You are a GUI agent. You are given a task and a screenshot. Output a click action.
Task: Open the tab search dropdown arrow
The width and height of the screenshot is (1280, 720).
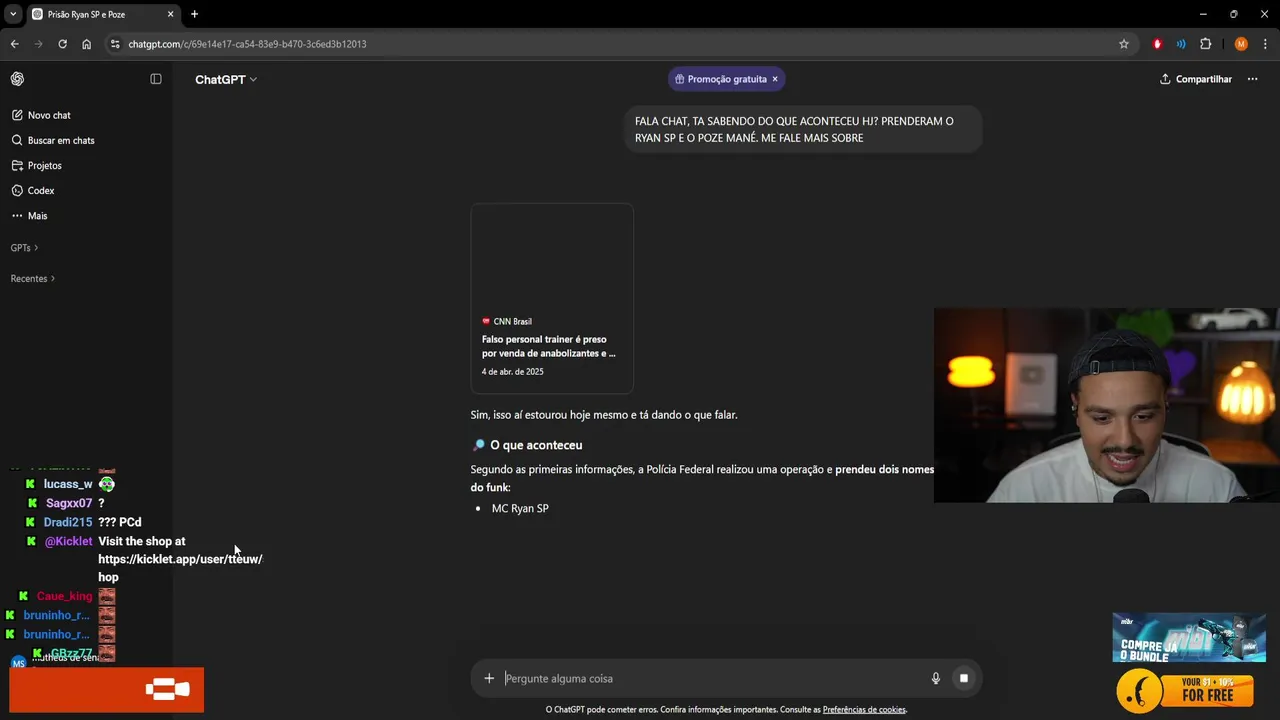pyautogui.click(x=13, y=14)
